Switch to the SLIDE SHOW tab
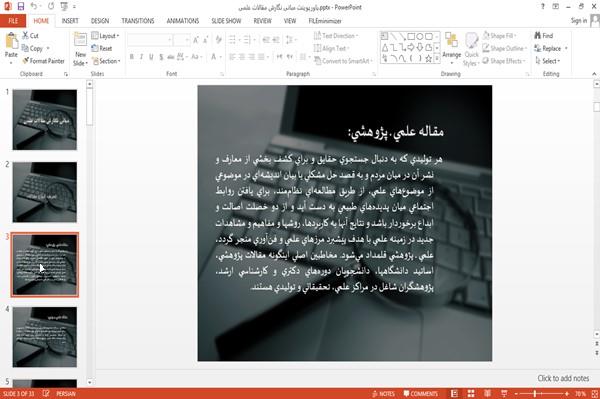 tap(226, 21)
